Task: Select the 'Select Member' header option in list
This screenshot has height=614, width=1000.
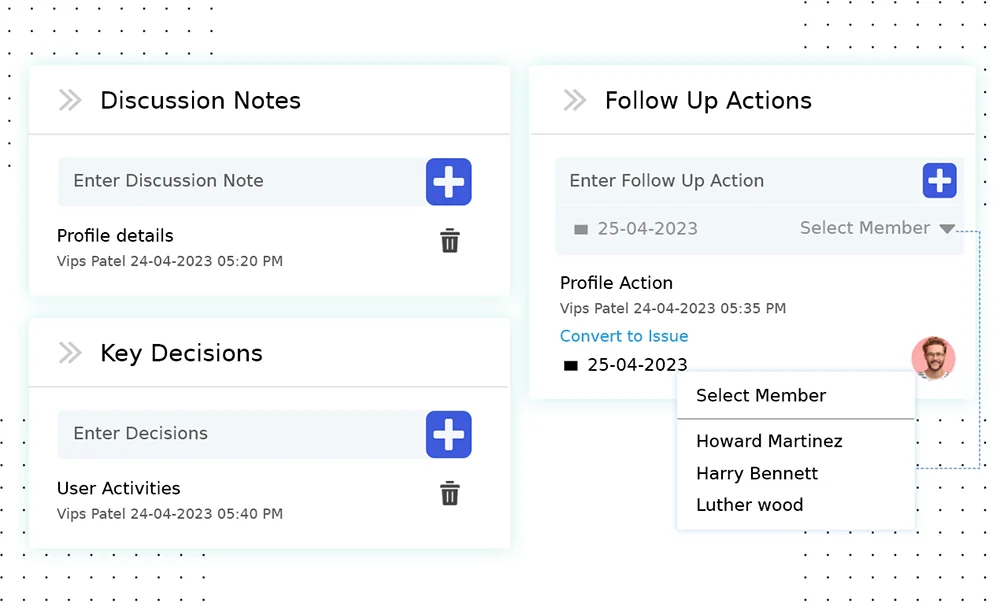Action: tap(761, 395)
